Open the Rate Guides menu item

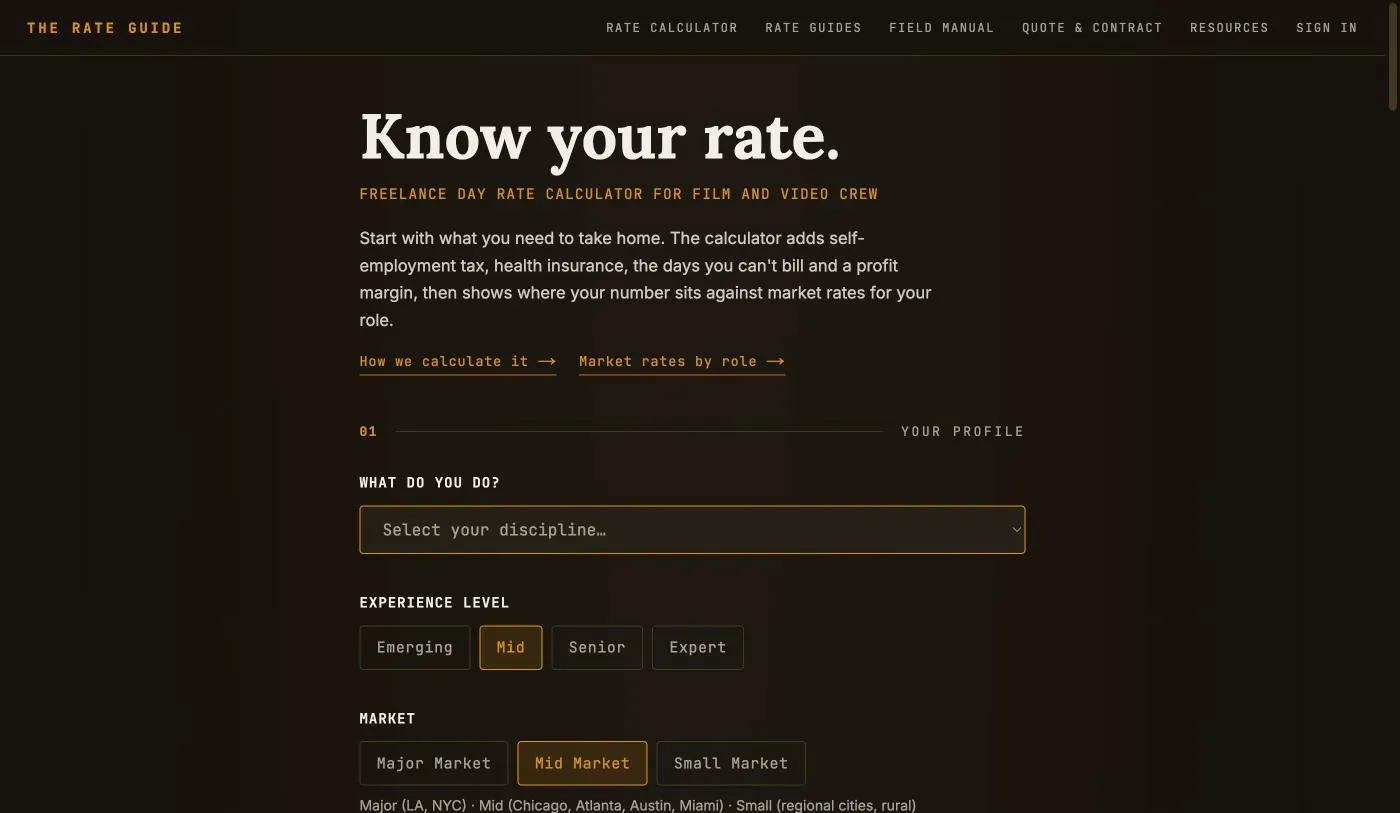(813, 28)
